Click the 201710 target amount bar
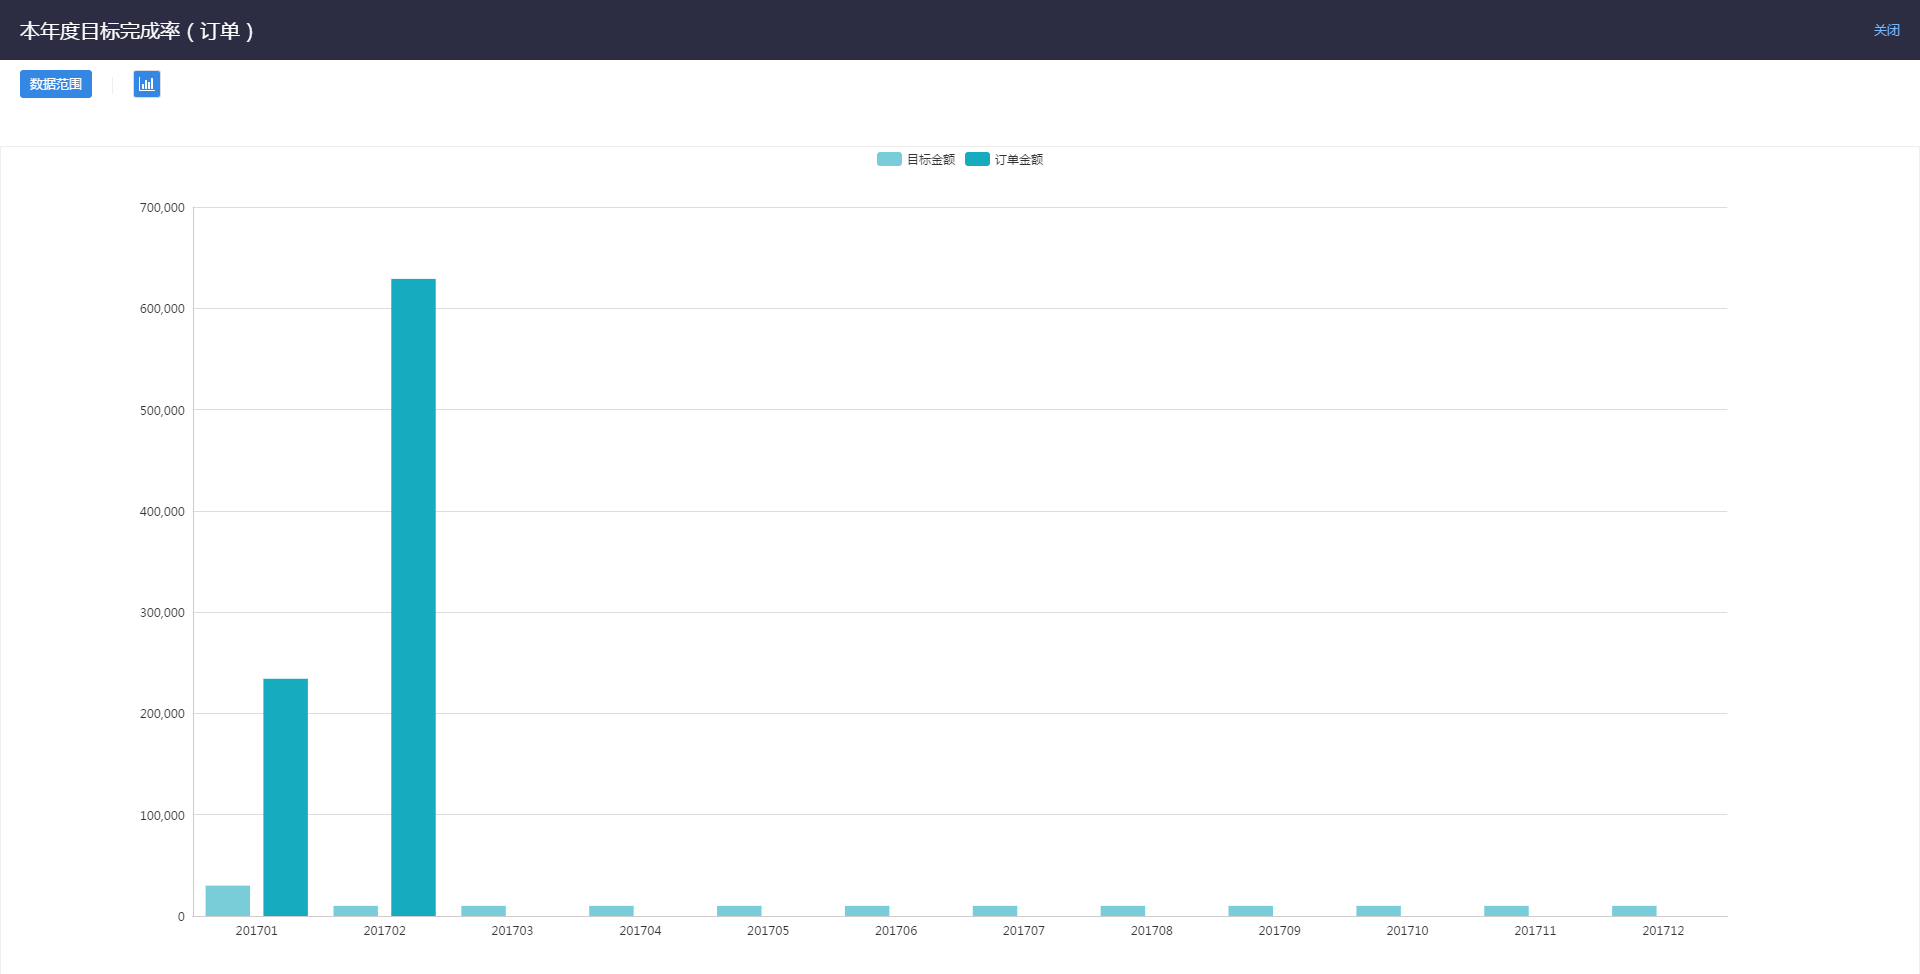The height and width of the screenshot is (974, 1920). coord(1379,911)
